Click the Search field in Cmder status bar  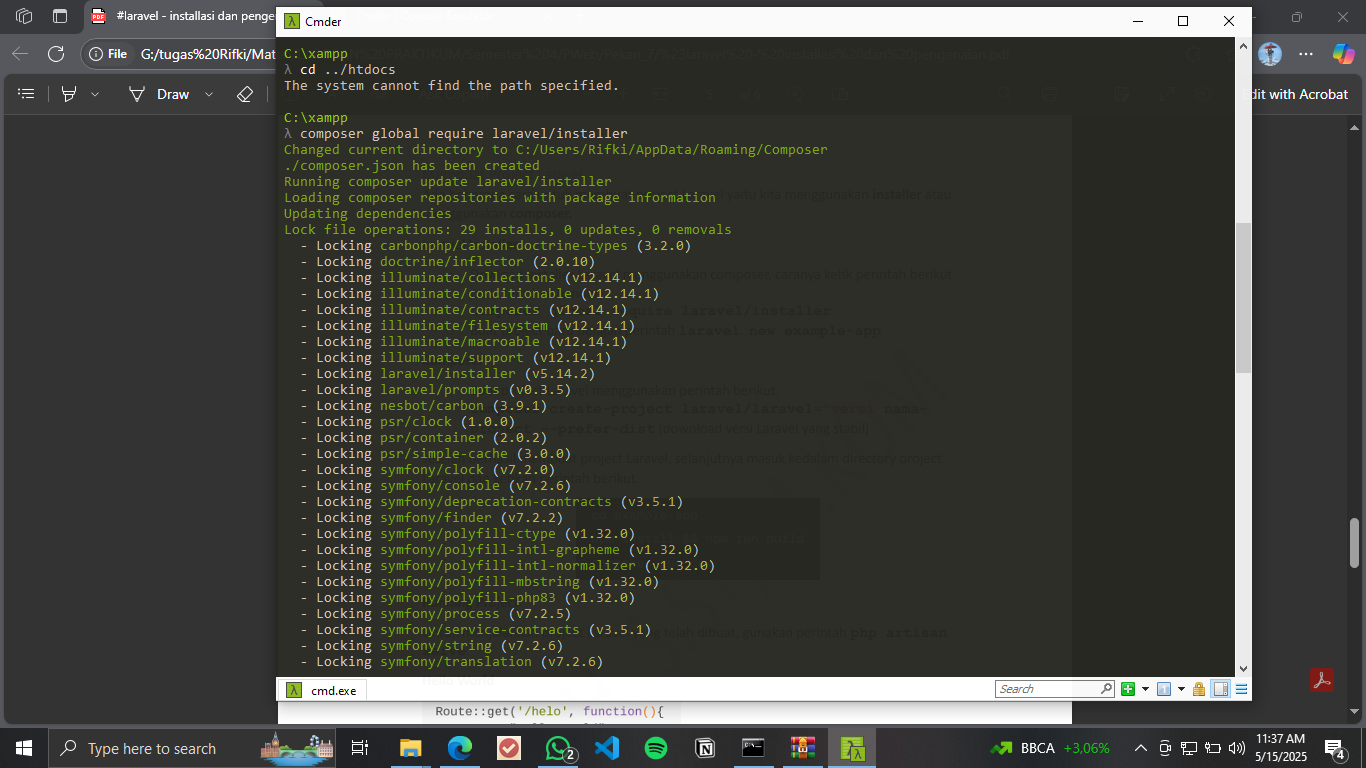tap(1048, 689)
